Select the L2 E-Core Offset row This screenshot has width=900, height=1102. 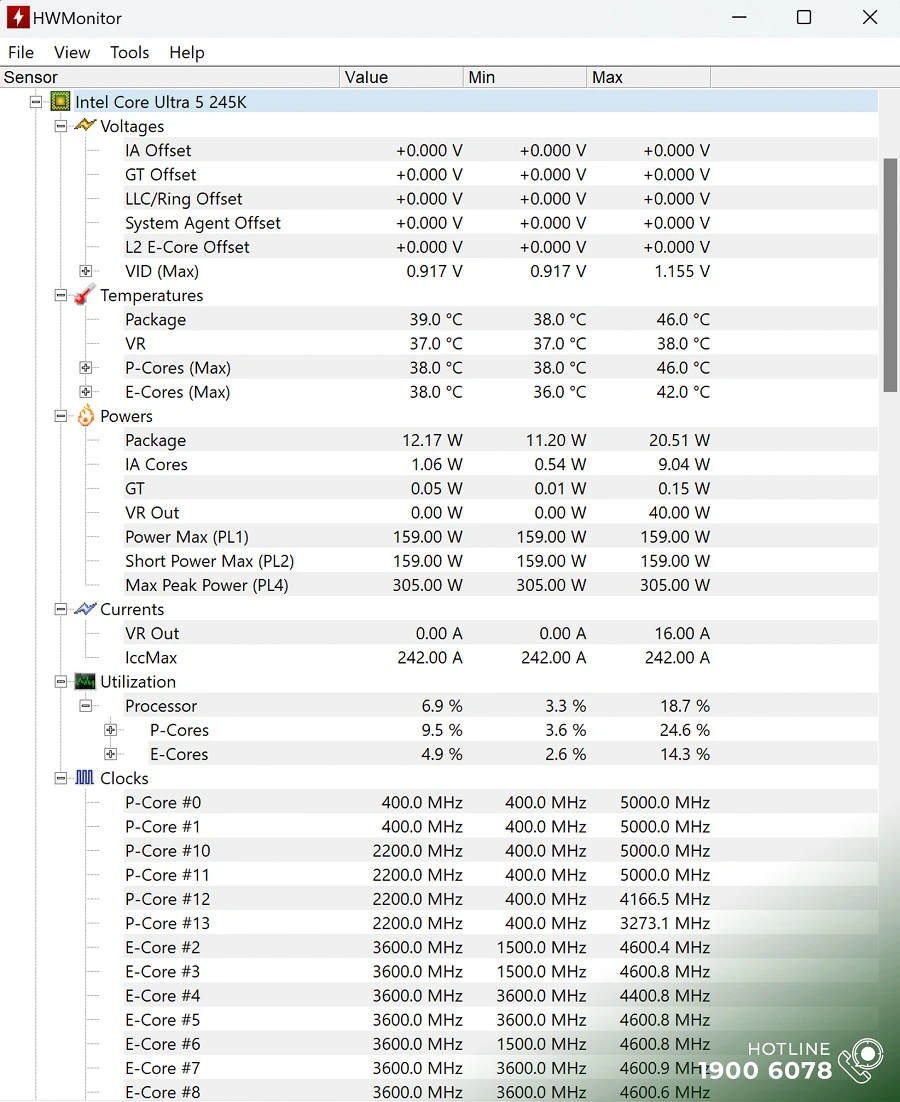click(x=500, y=247)
